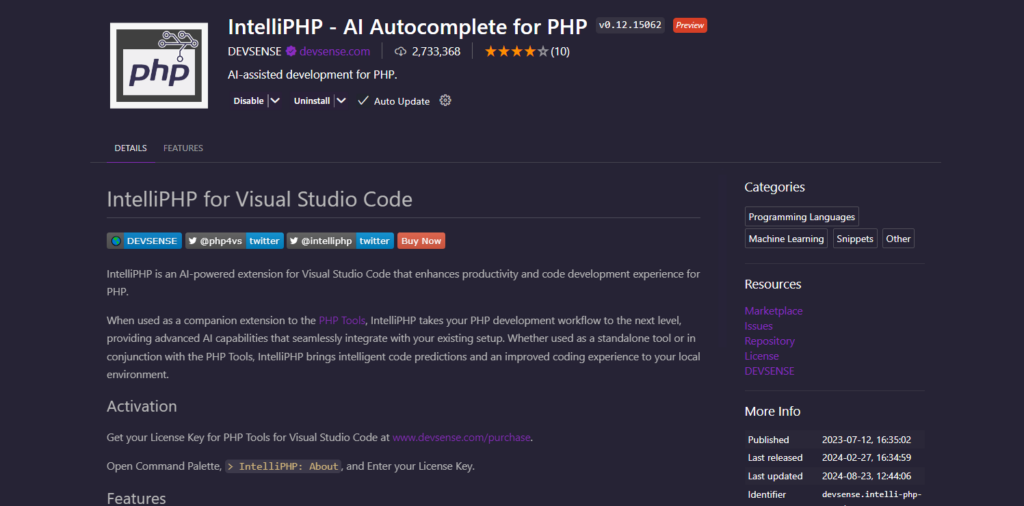Click the IntelliPHP for Visual Studio Code heading
Screen dimensions: 1024x506
259,199
